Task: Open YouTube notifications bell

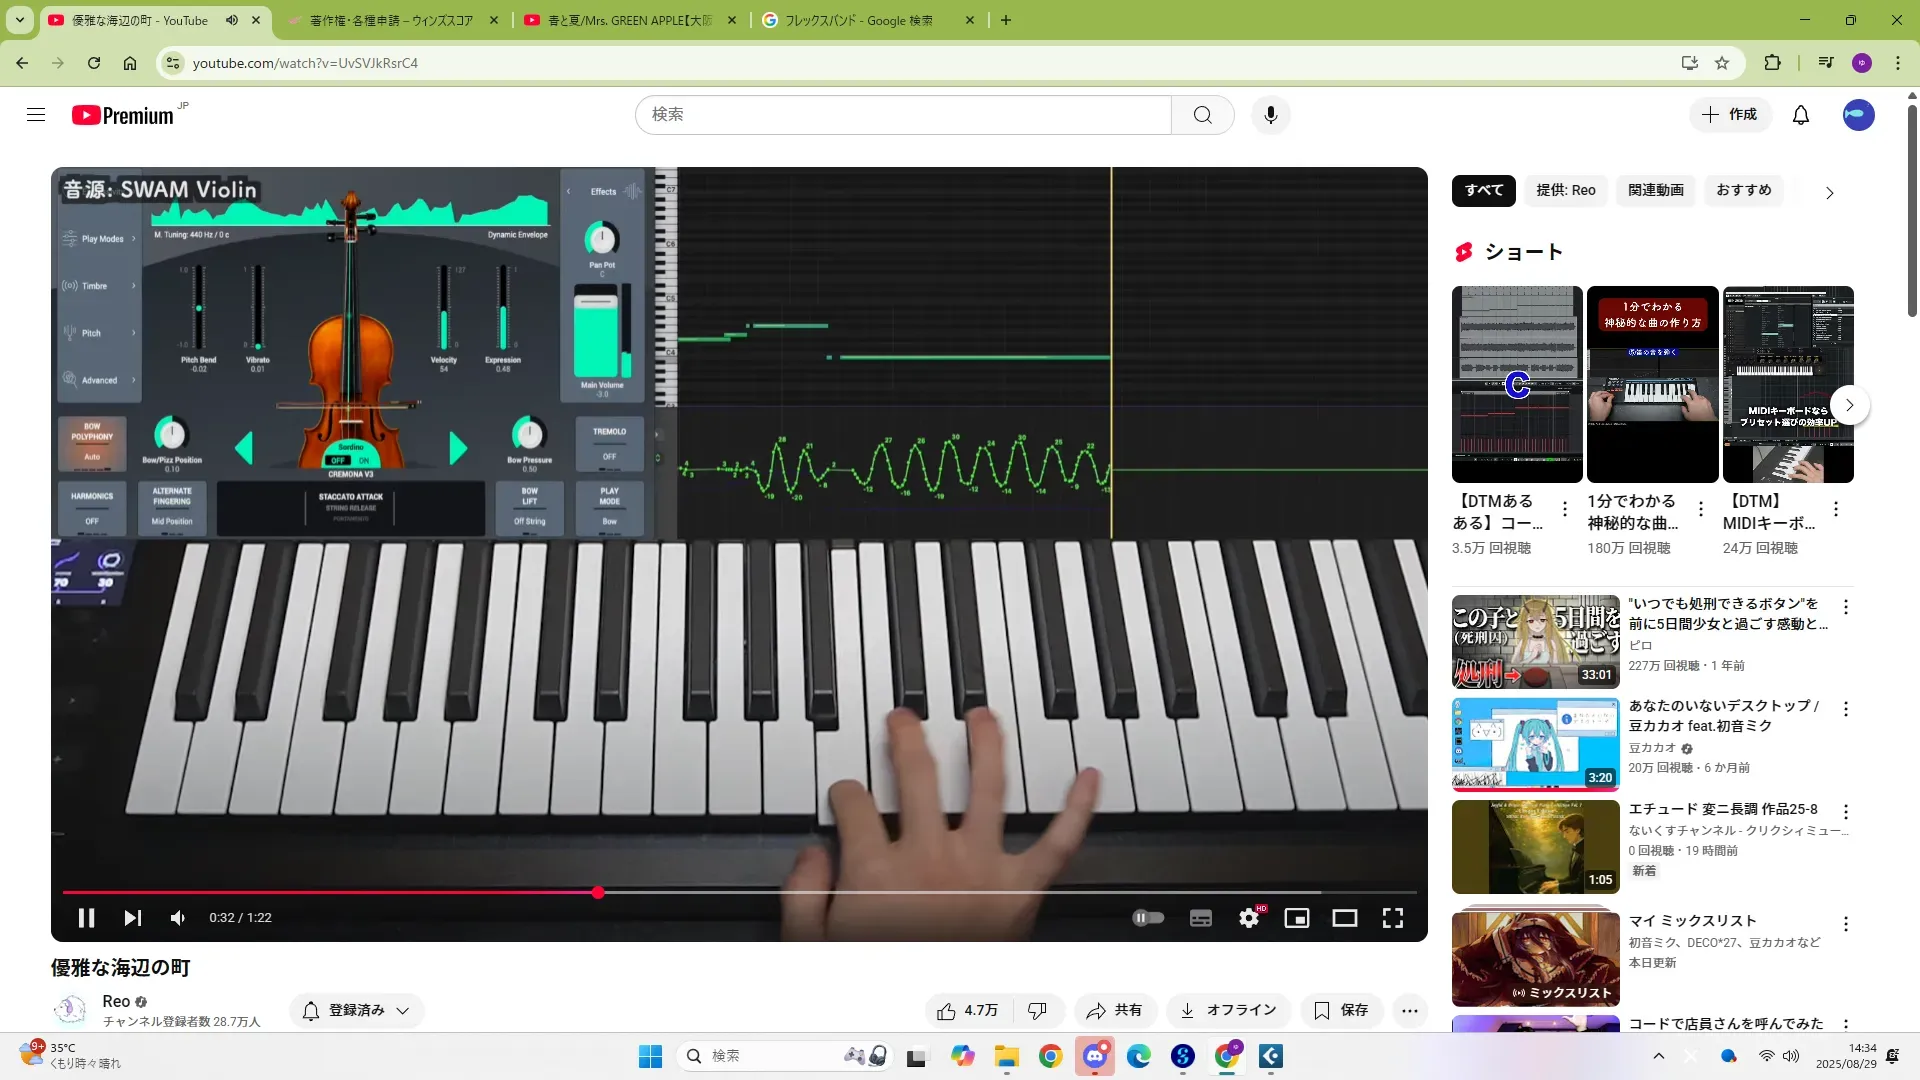Action: pos(1800,115)
